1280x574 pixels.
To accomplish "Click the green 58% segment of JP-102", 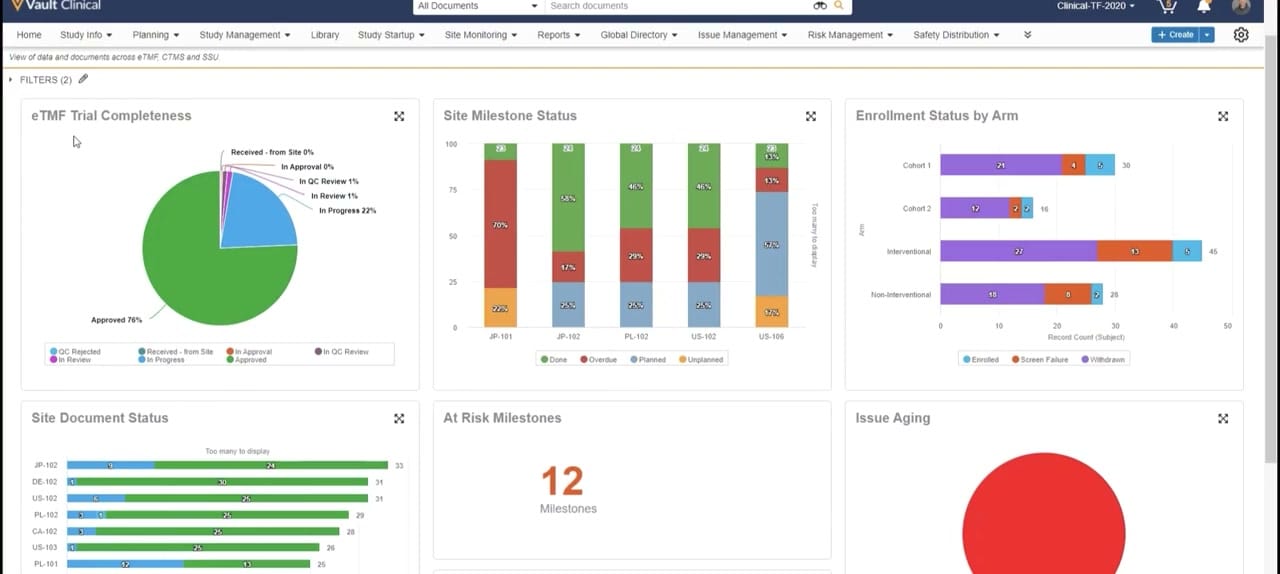I will coord(568,197).
